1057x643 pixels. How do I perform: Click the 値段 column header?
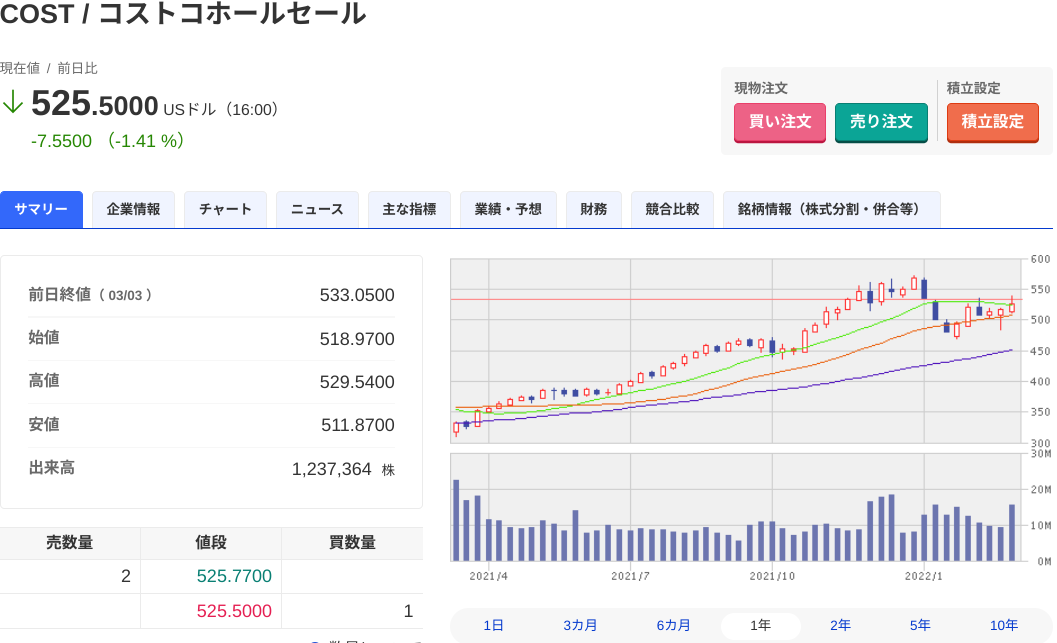coord(211,543)
